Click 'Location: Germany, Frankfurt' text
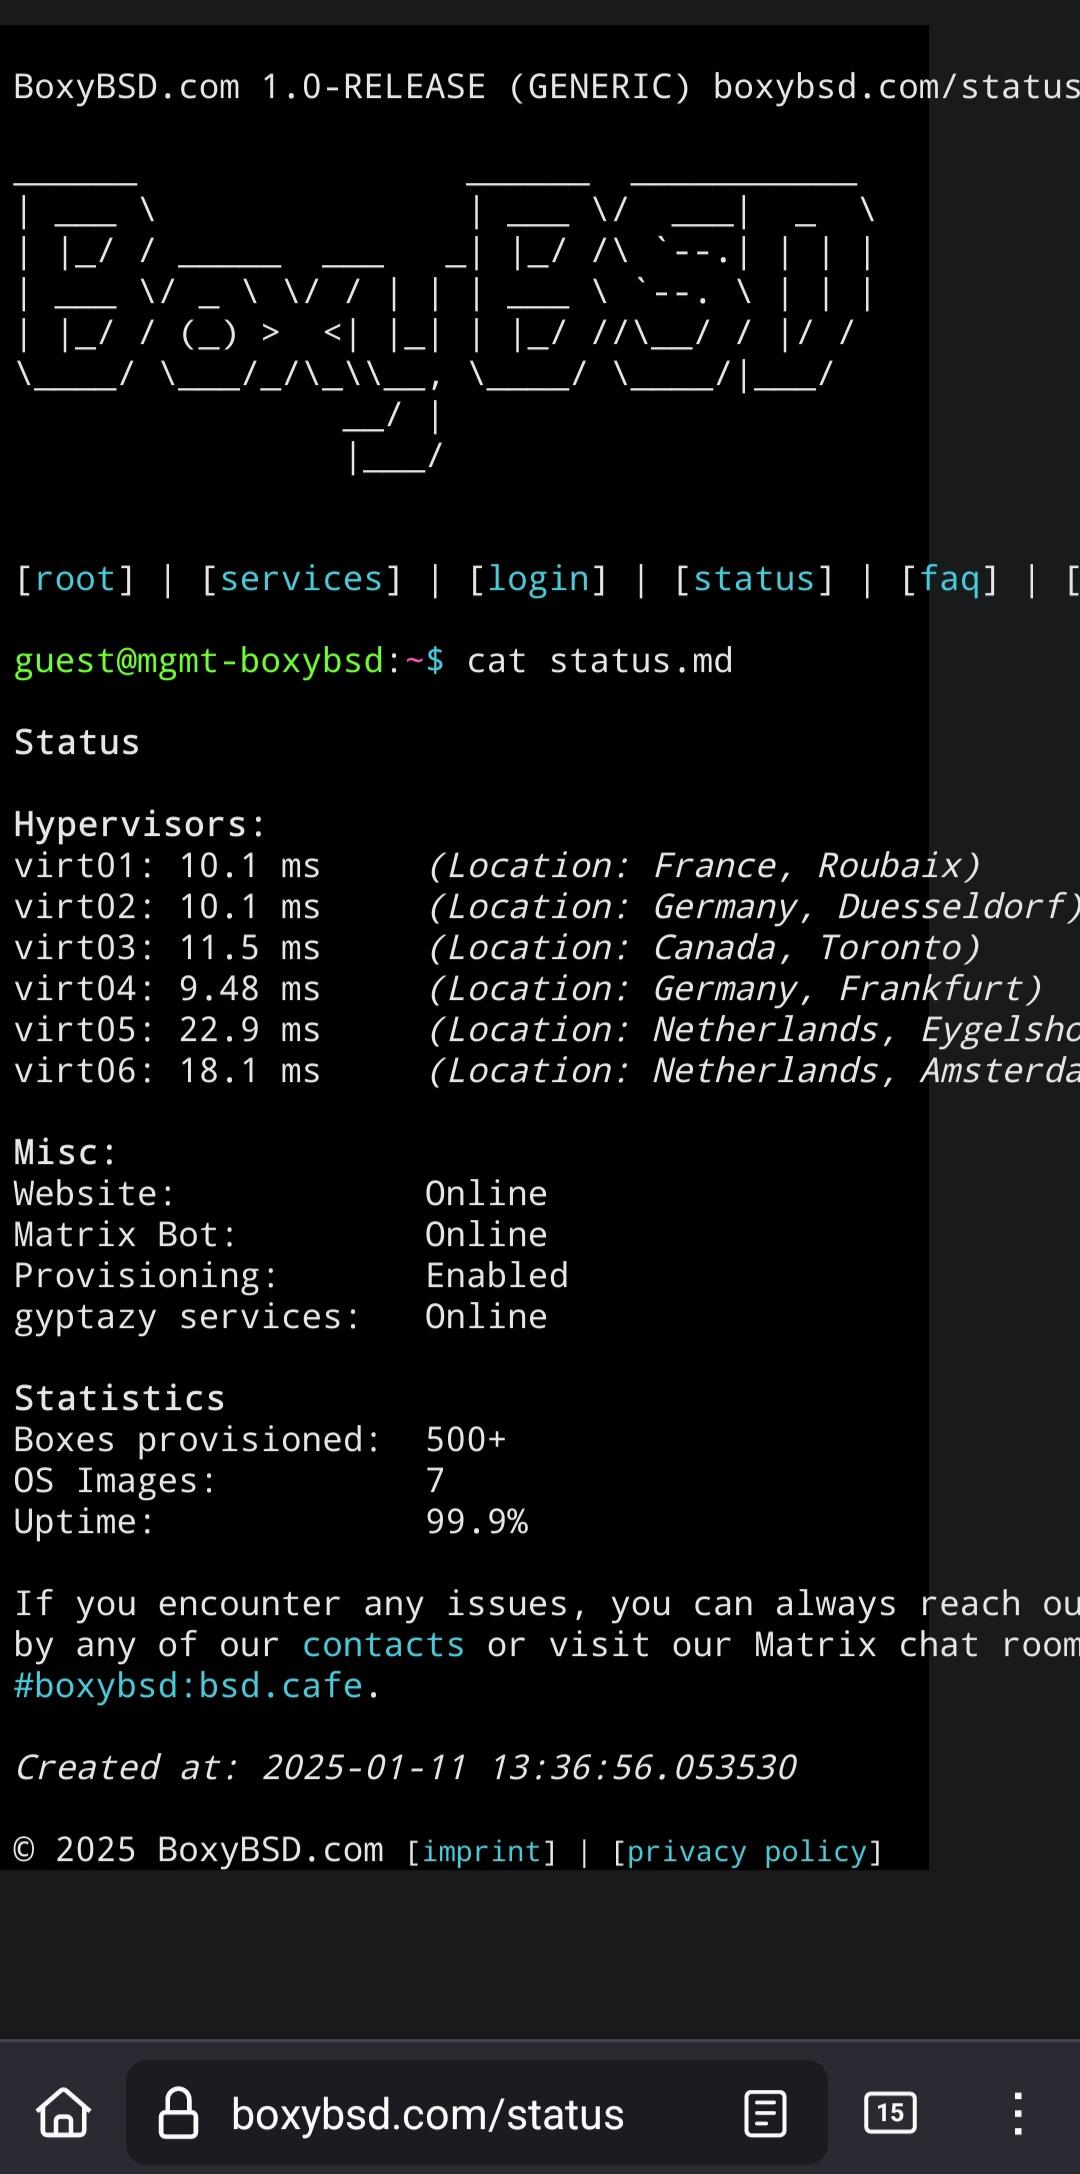 click(x=736, y=989)
